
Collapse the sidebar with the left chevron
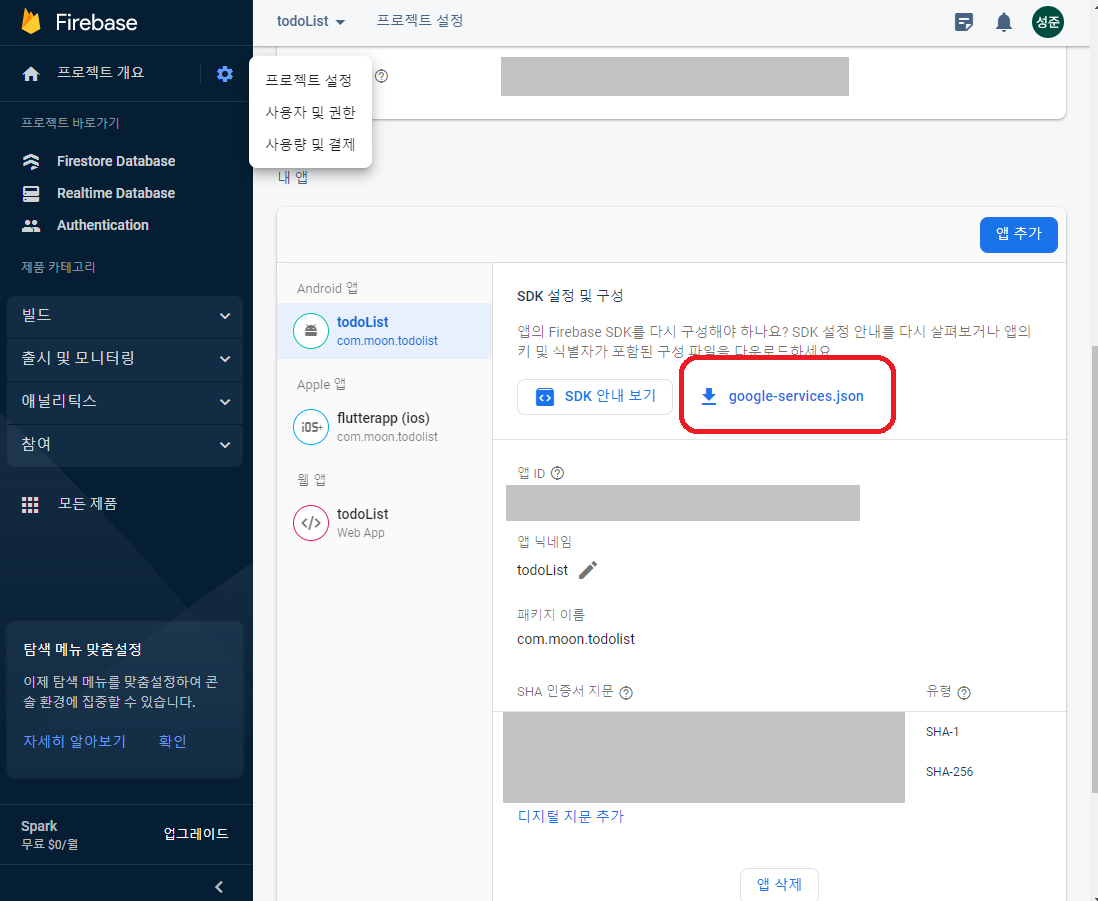click(x=219, y=887)
